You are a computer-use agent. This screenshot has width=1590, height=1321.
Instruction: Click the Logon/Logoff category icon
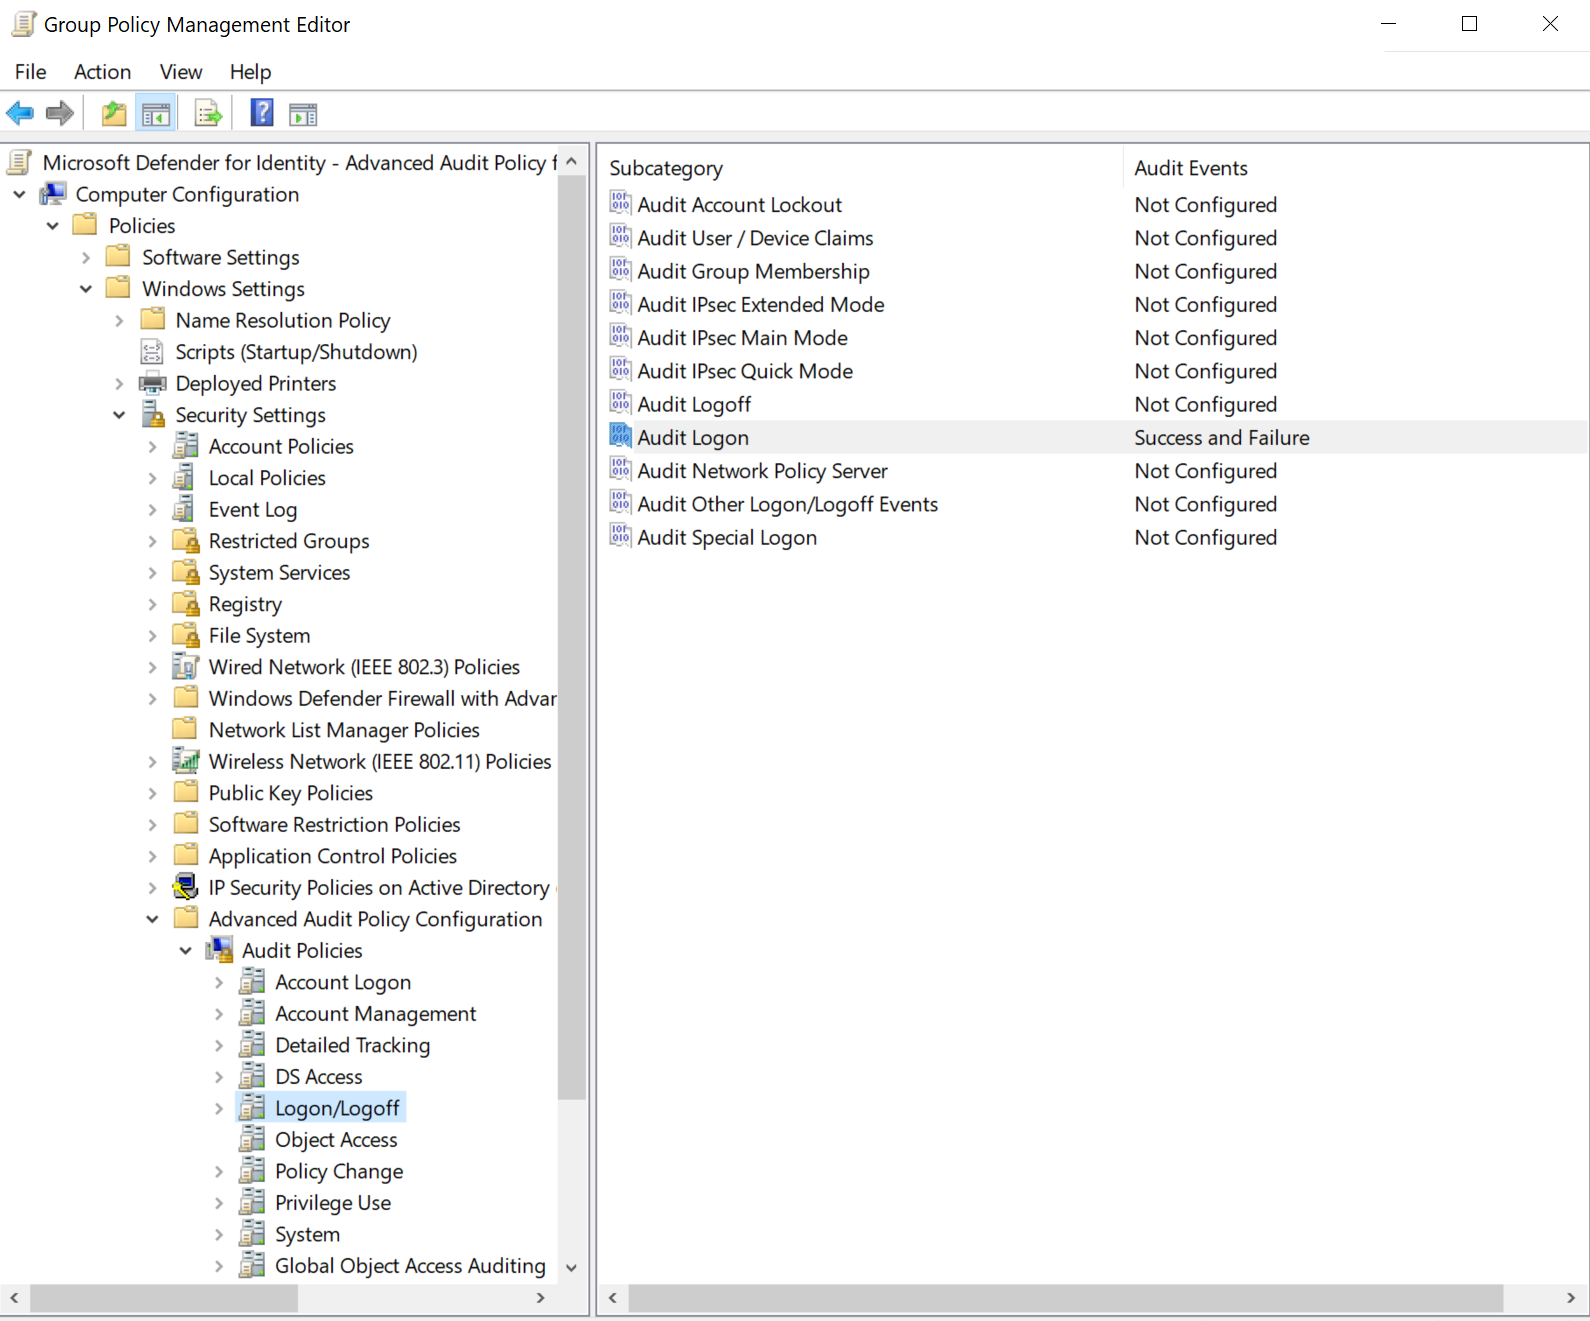point(252,1108)
